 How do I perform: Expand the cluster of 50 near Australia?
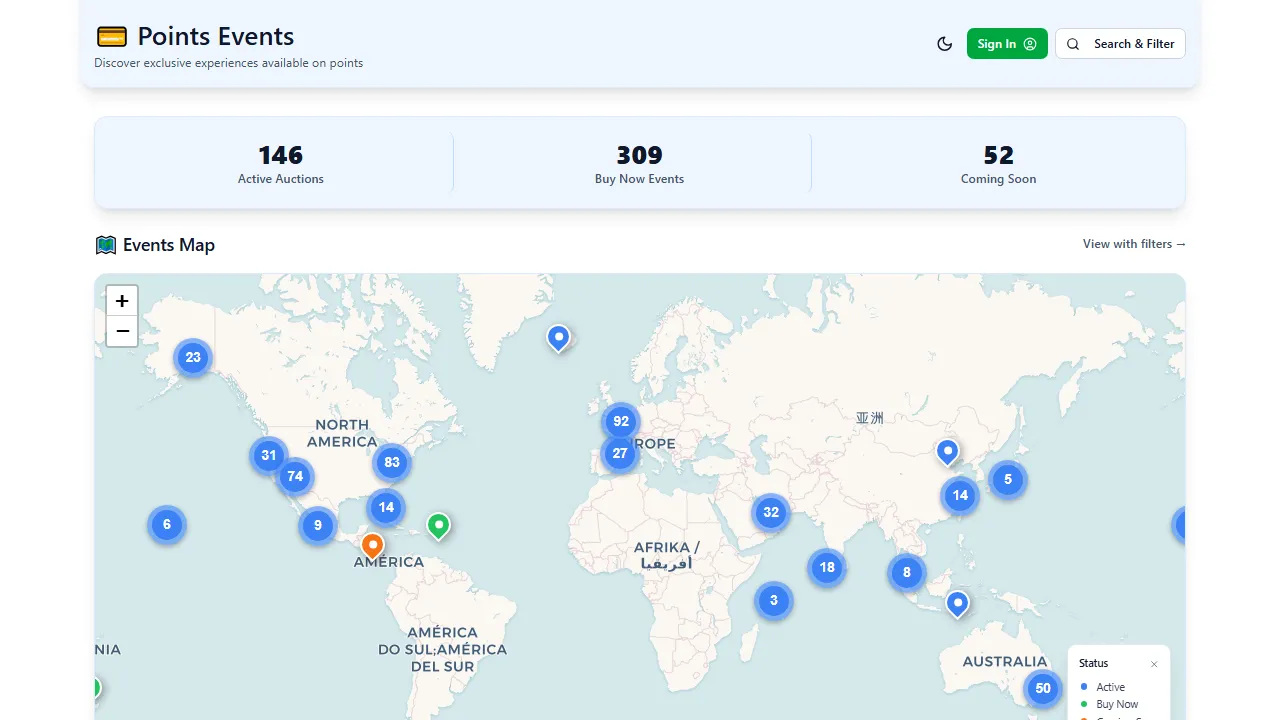(1043, 688)
